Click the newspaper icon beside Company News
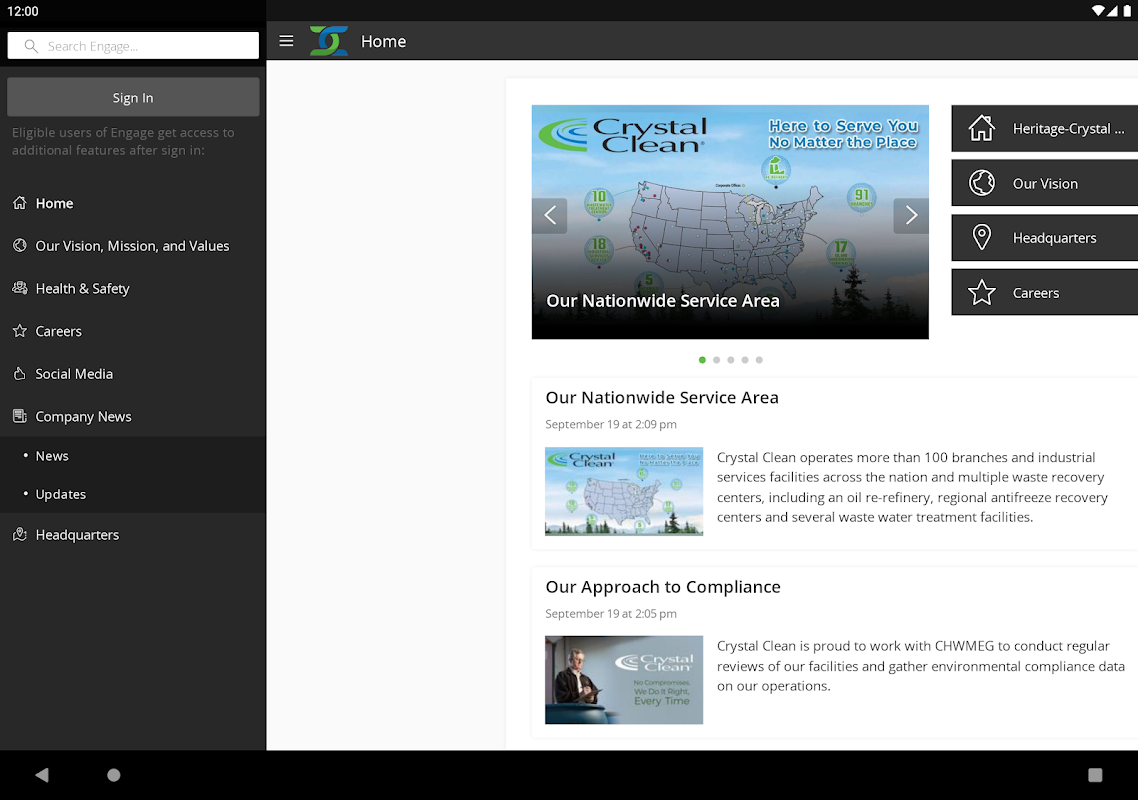The height and width of the screenshot is (800, 1138). [20, 416]
